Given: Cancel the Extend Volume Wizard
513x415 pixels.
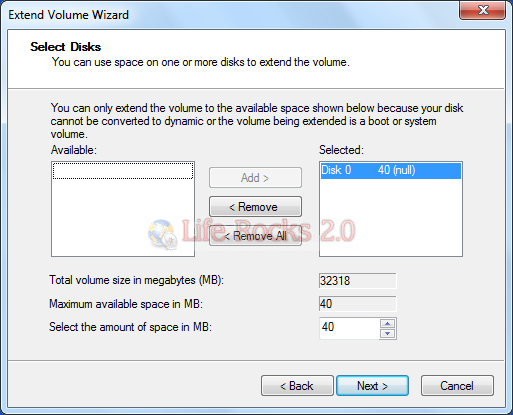Looking at the screenshot, I should point(457,386).
